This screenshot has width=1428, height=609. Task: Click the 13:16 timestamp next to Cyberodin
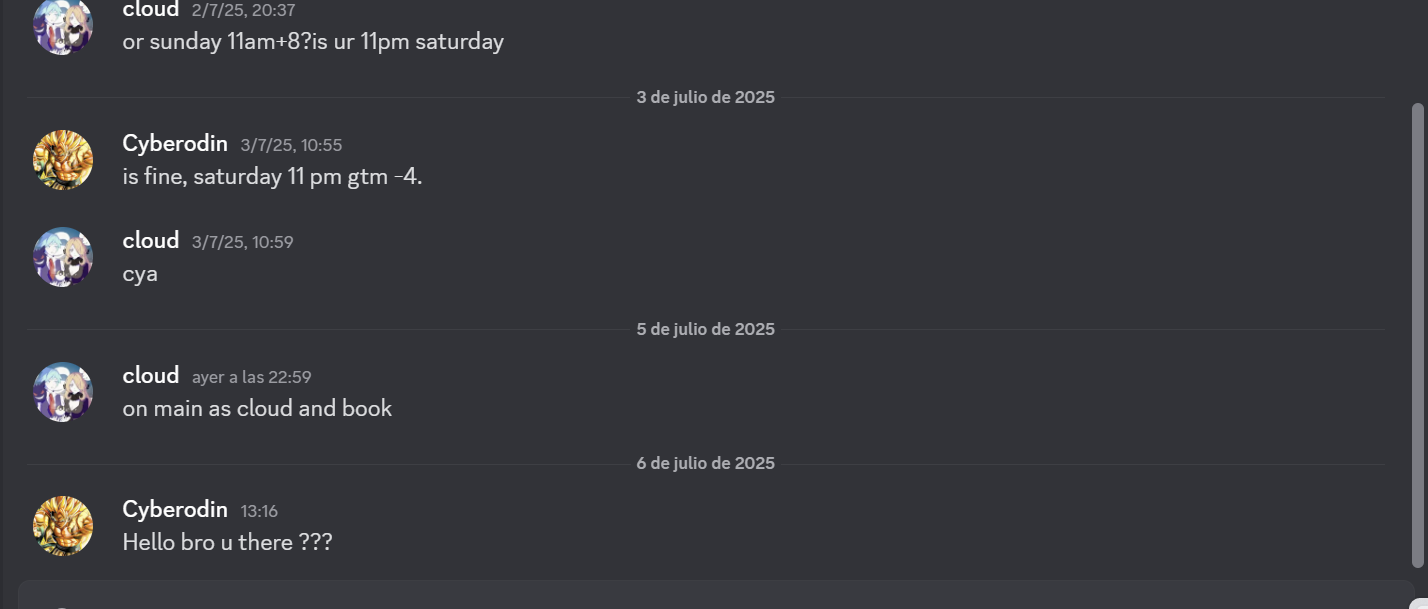[259, 511]
